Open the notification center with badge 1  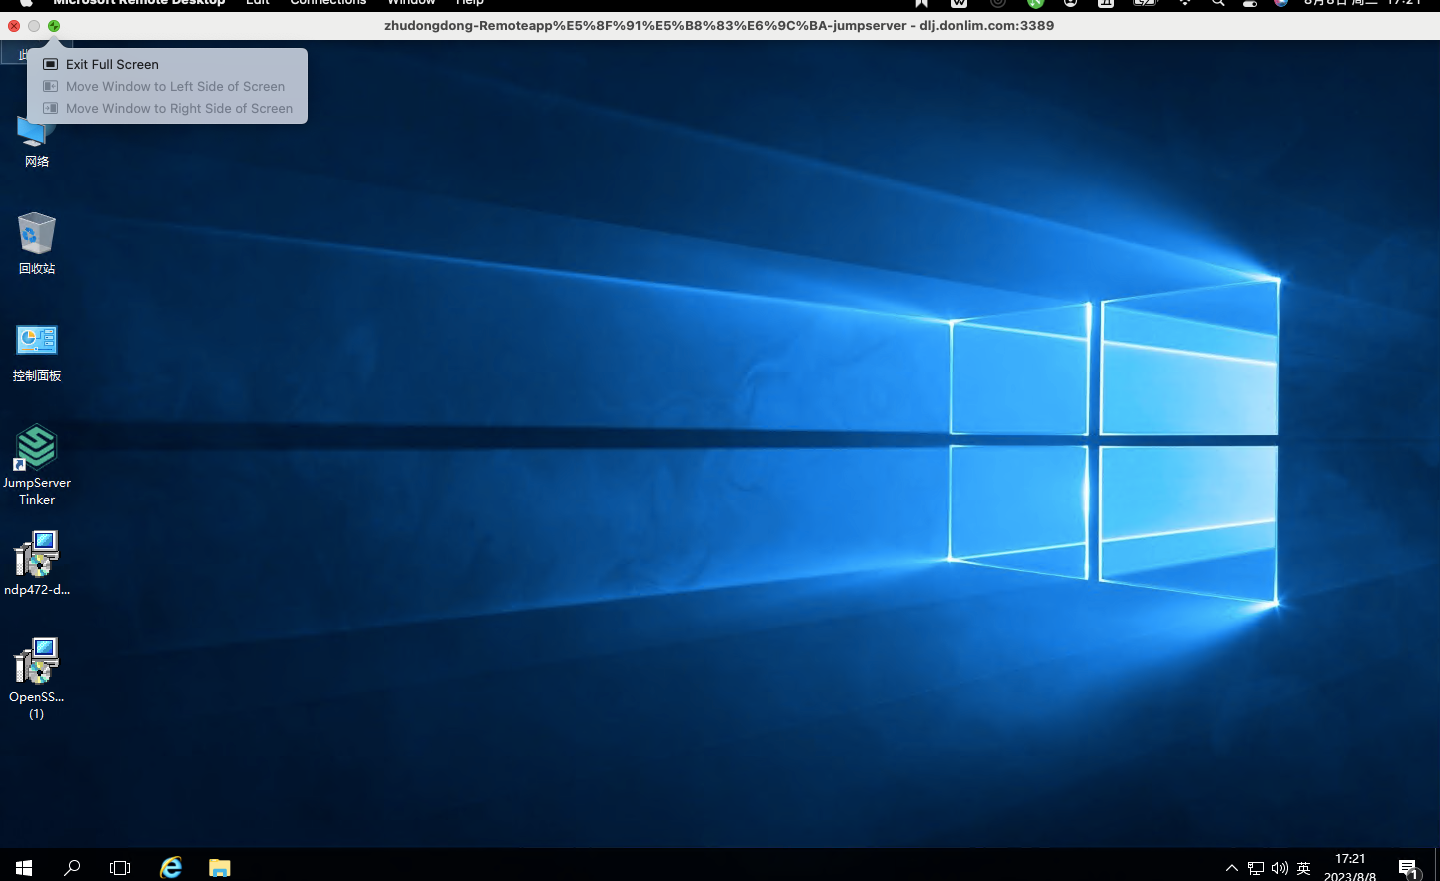[1408, 867]
